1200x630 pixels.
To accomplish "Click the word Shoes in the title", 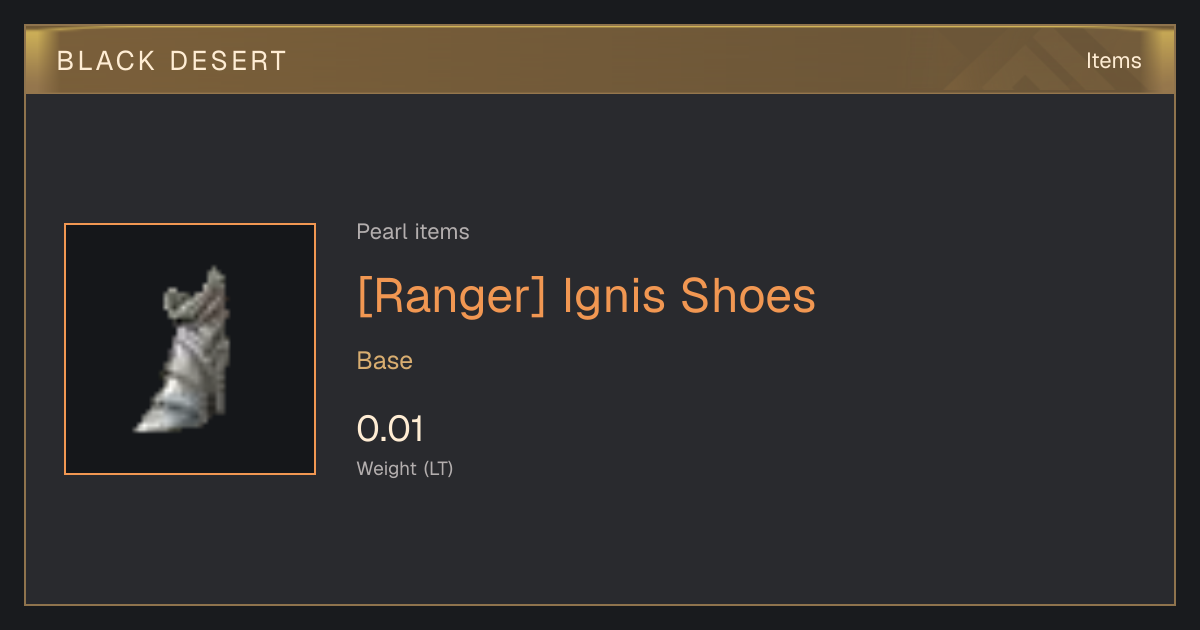I will click(x=748, y=296).
